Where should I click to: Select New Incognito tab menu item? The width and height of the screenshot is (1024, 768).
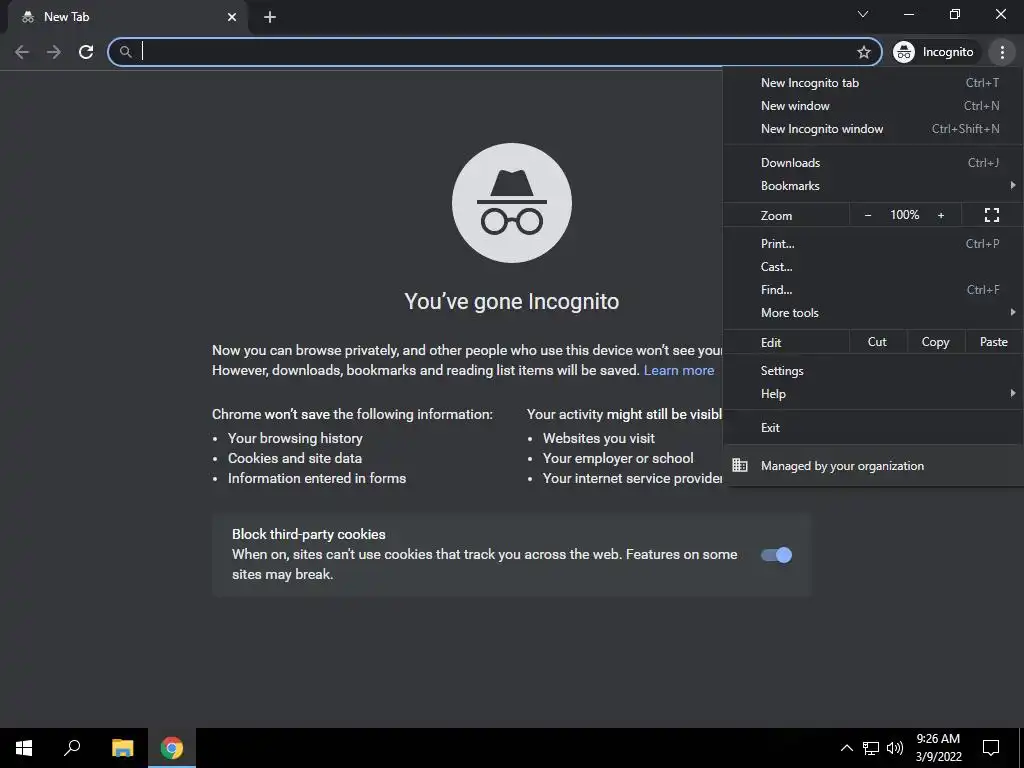tap(873, 83)
